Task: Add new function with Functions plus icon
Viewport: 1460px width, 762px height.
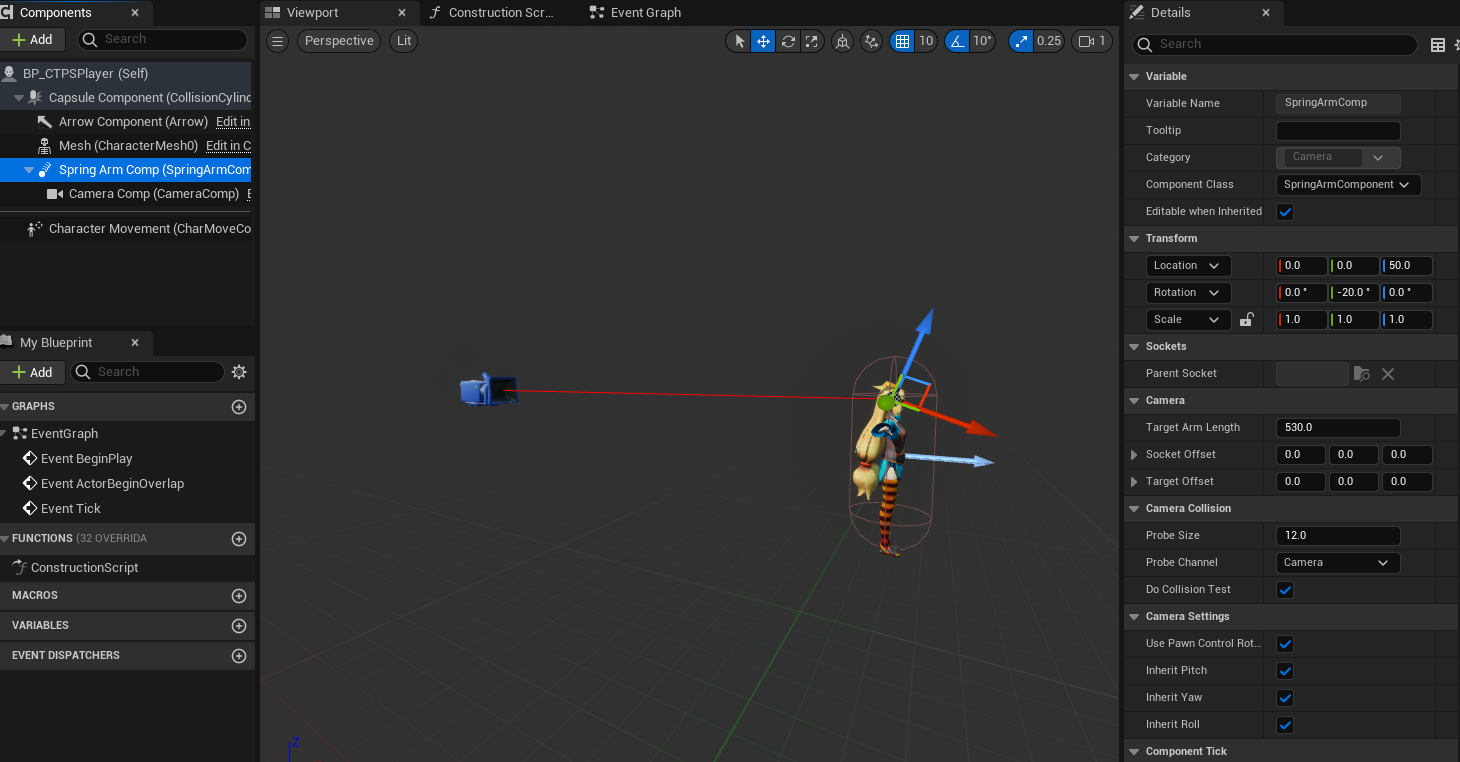Action: (x=239, y=539)
